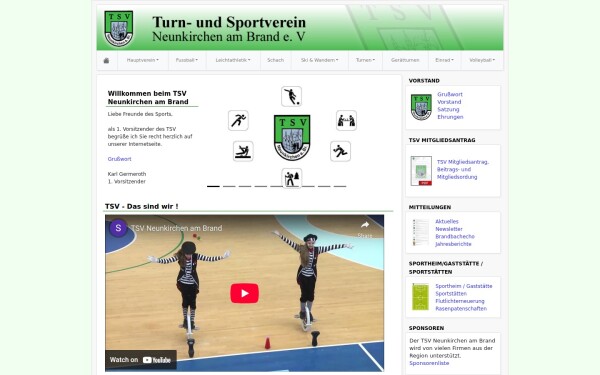Click the TSV MITGLIEDSANTRAG sidebar heading

click(442, 140)
